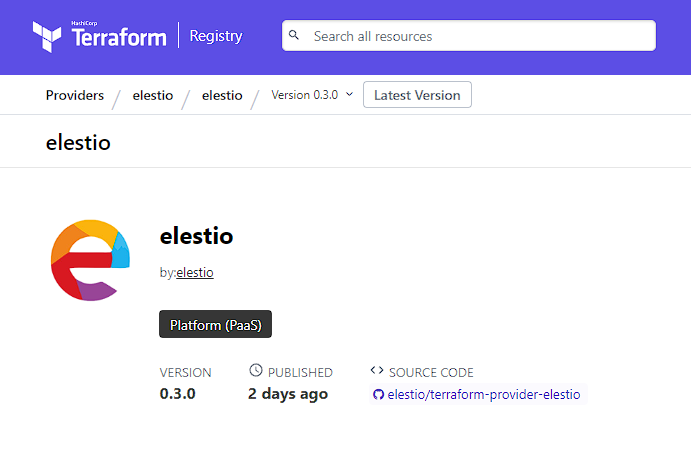Click the clock icon beside Published
Image resolution: width=691 pixels, height=451 pixels.
tap(256, 371)
